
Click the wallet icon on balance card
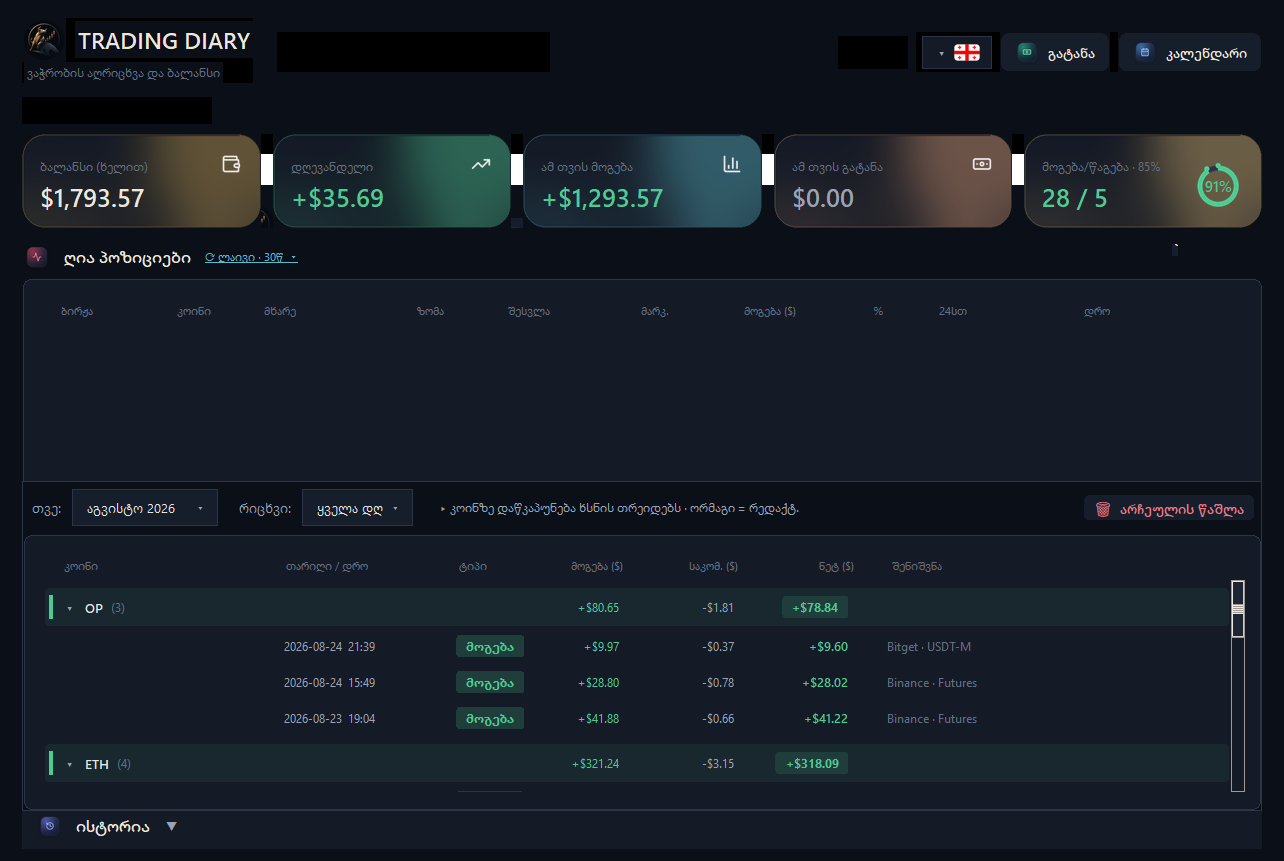[x=231, y=164]
